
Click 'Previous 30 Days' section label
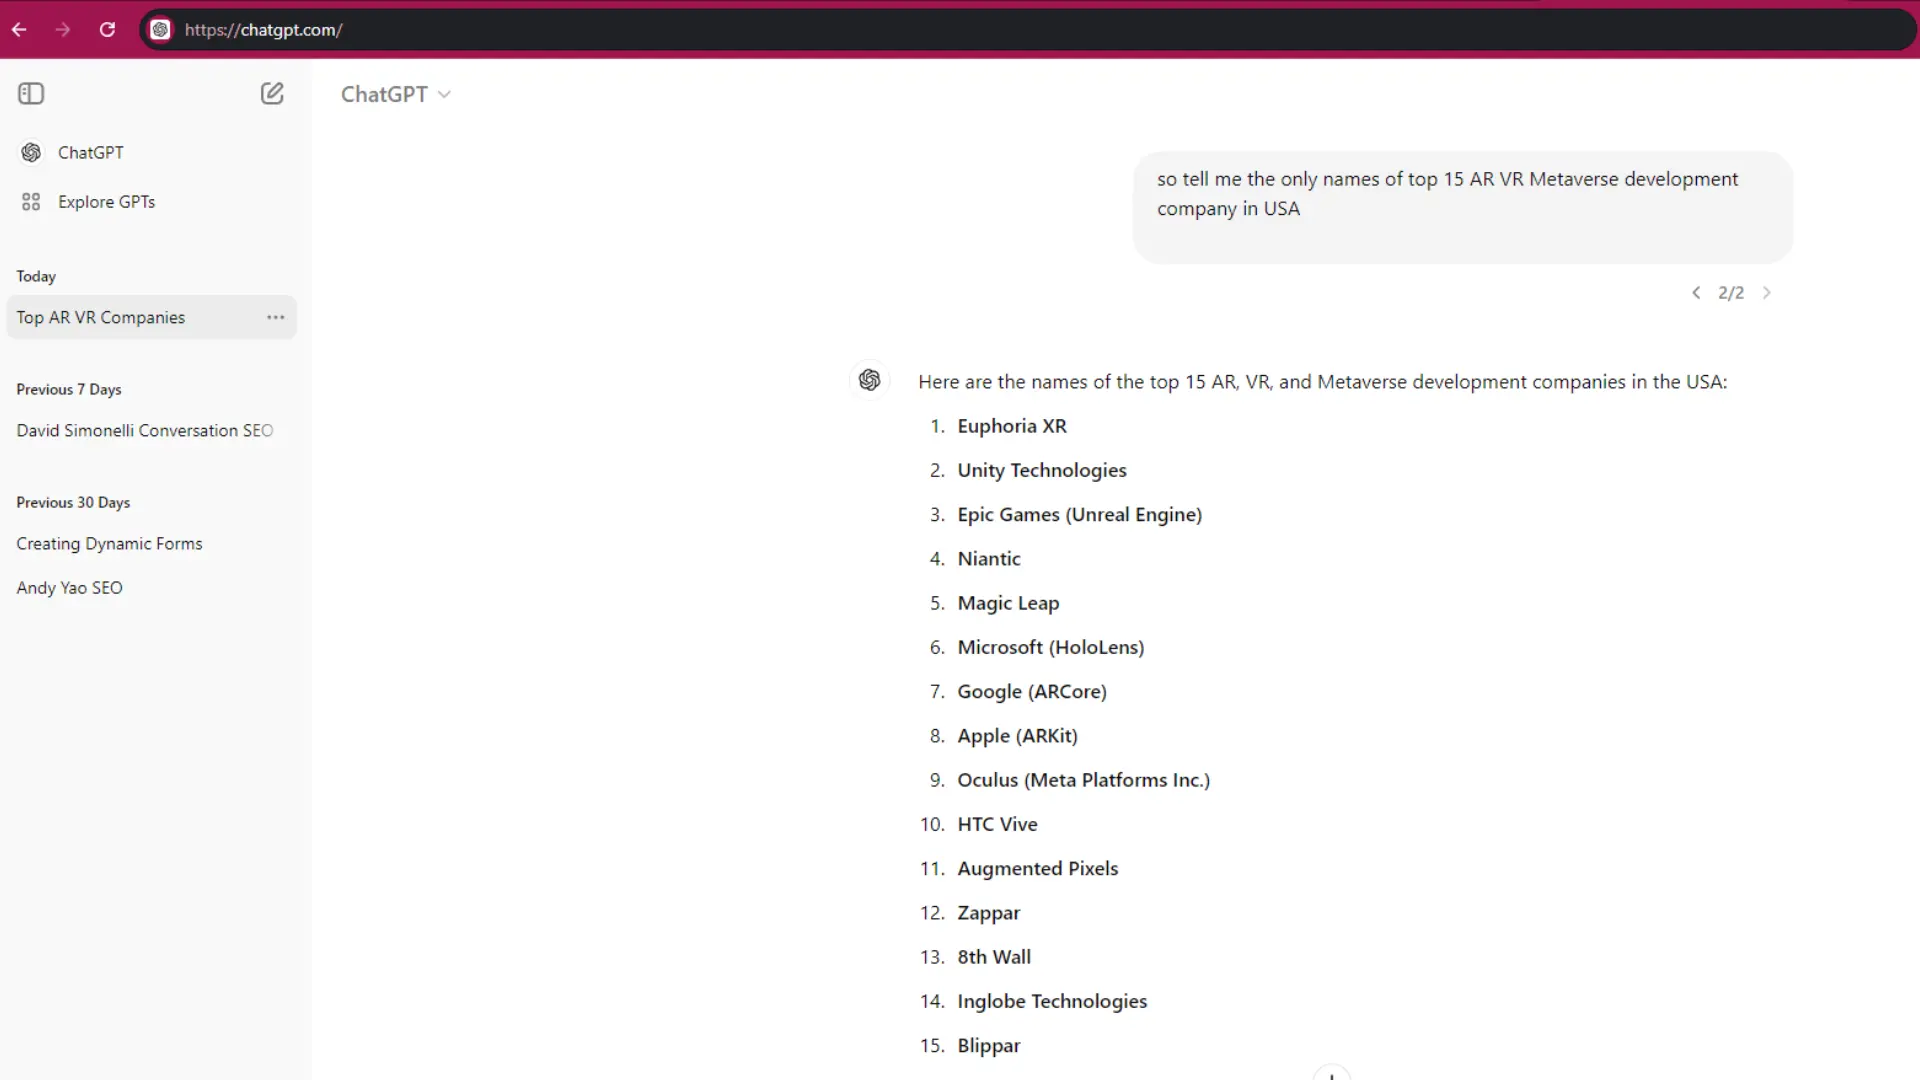point(73,503)
